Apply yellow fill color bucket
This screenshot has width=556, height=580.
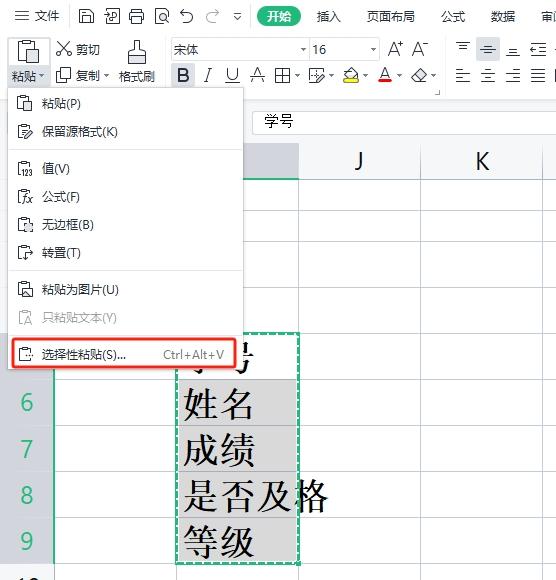coord(351,75)
